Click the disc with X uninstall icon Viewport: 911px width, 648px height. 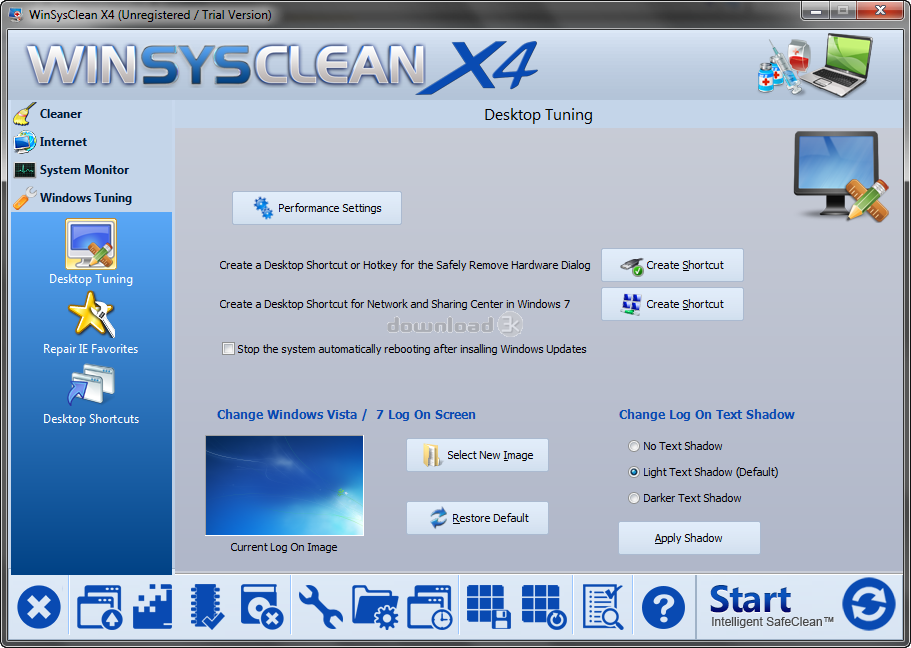coord(262,607)
